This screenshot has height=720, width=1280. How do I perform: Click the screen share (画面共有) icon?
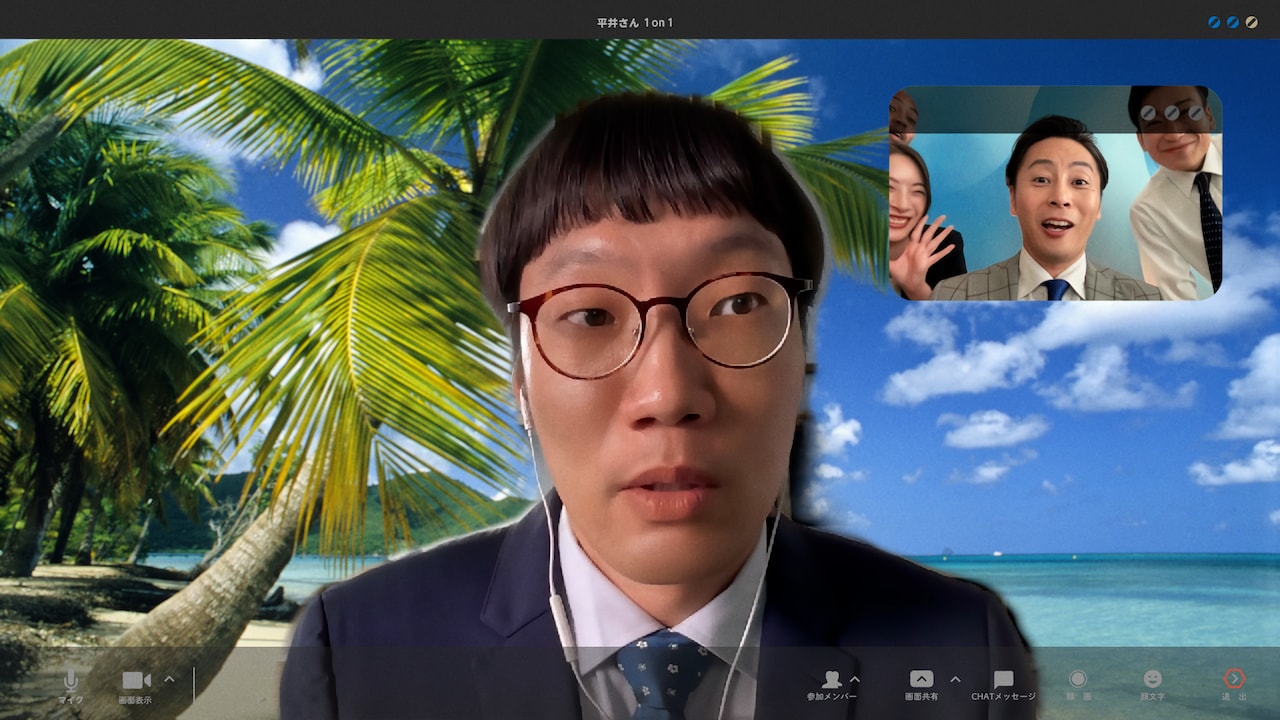pos(921,680)
